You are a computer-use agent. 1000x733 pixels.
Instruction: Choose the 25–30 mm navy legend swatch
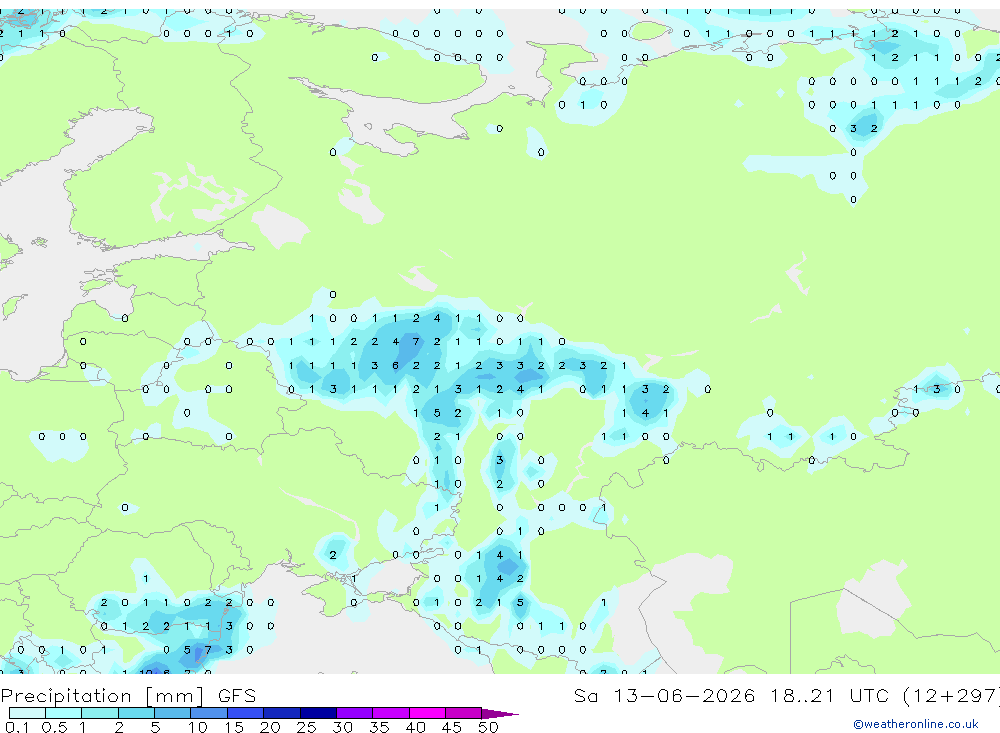click(x=318, y=713)
